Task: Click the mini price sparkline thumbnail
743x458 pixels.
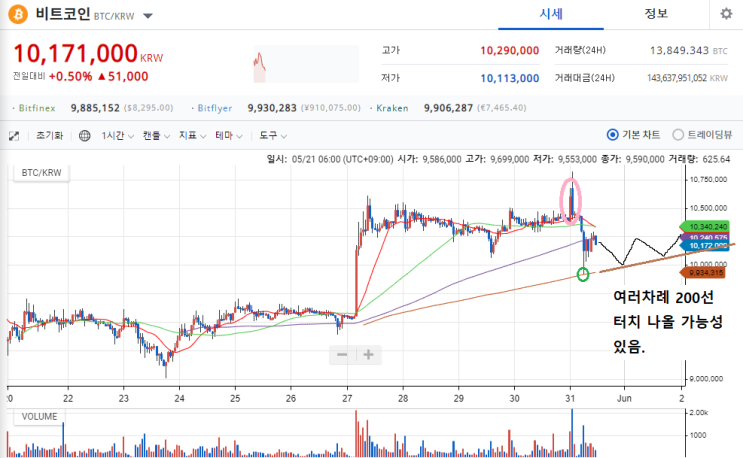Action: (x=306, y=64)
